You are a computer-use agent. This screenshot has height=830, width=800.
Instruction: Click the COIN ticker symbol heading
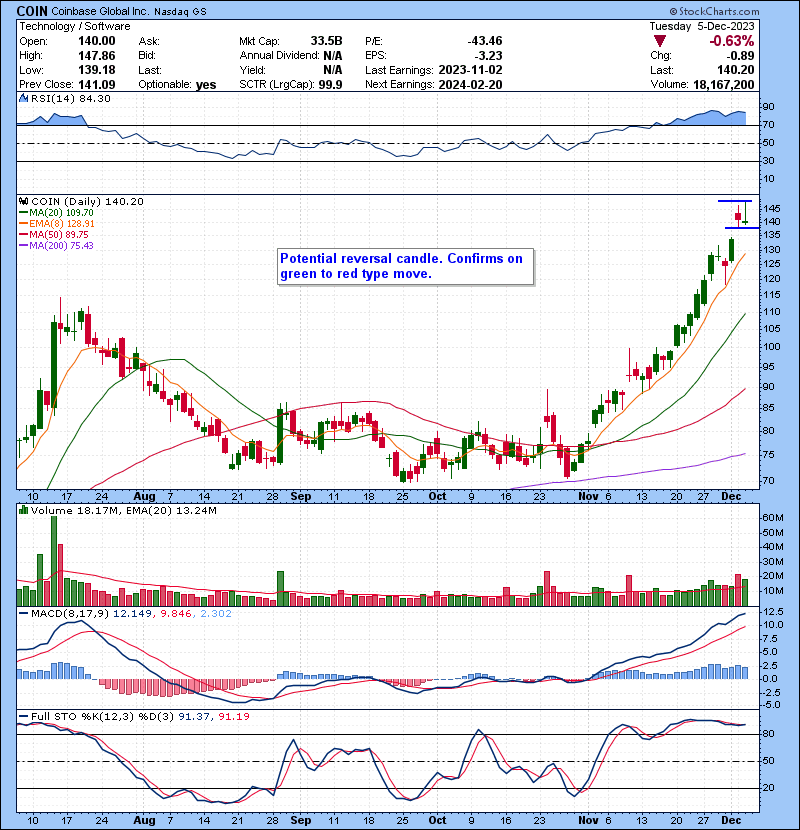(34, 10)
